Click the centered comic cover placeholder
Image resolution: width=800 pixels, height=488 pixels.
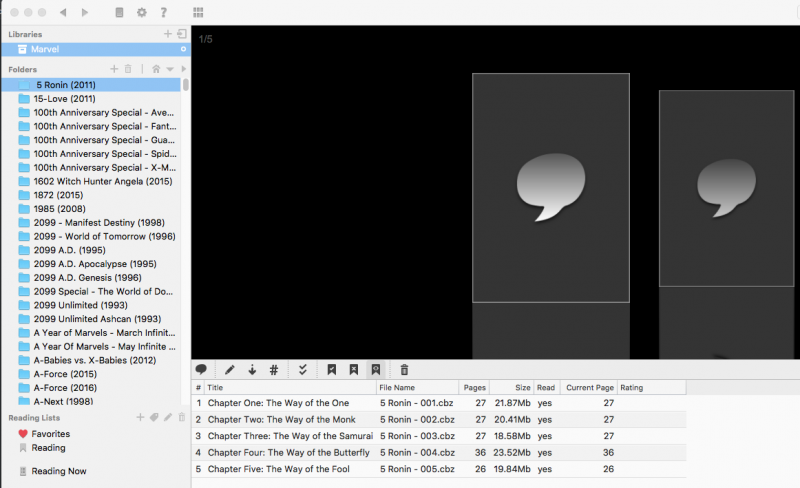(x=551, y=188)
